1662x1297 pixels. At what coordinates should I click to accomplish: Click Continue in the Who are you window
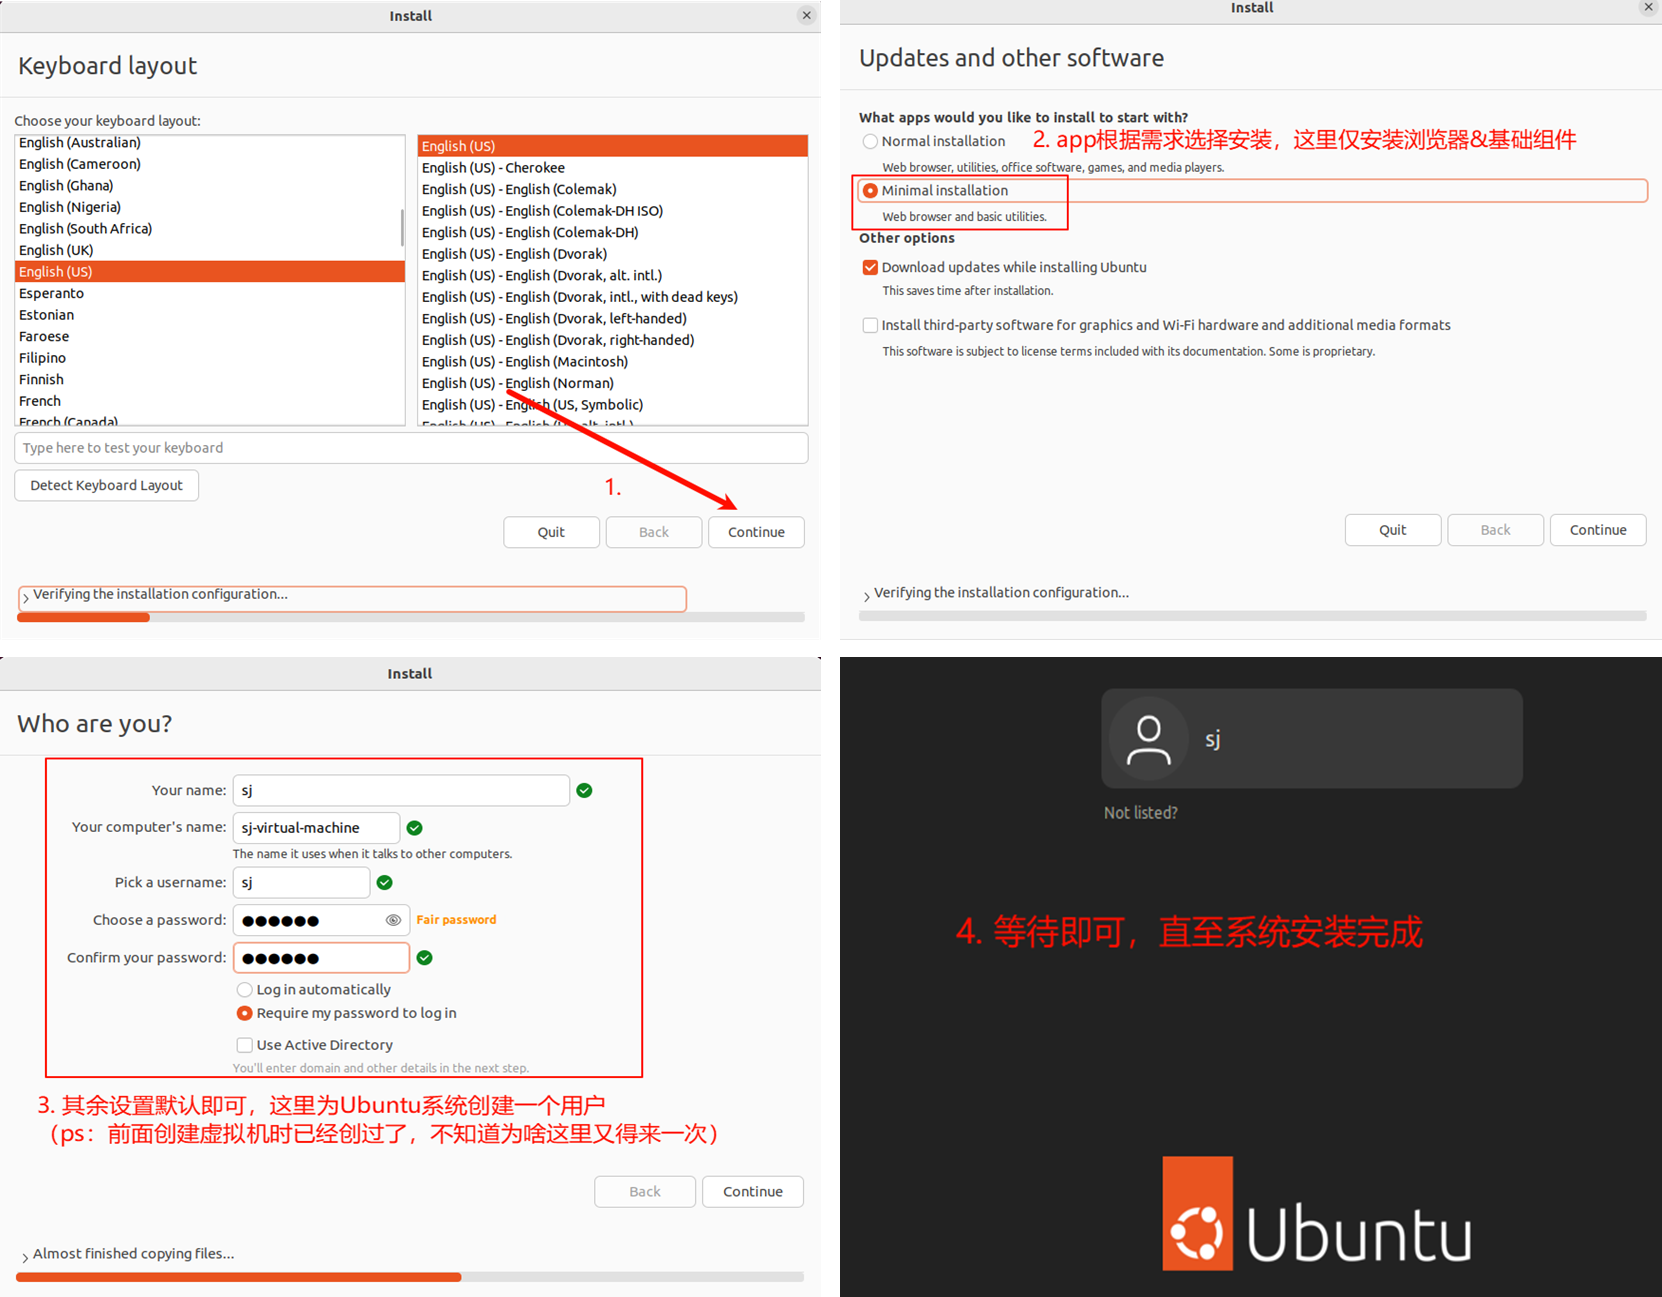click(x=753, y=1192)
